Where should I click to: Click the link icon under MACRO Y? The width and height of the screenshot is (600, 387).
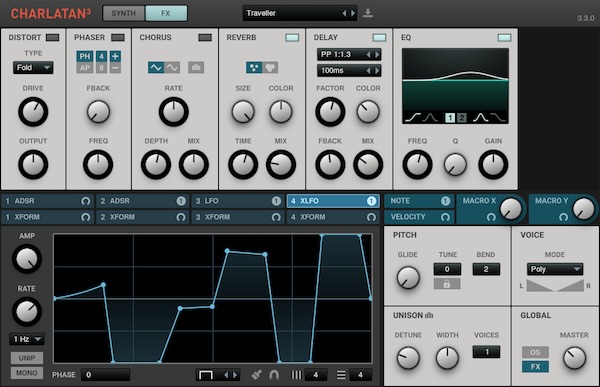[563, 217]
